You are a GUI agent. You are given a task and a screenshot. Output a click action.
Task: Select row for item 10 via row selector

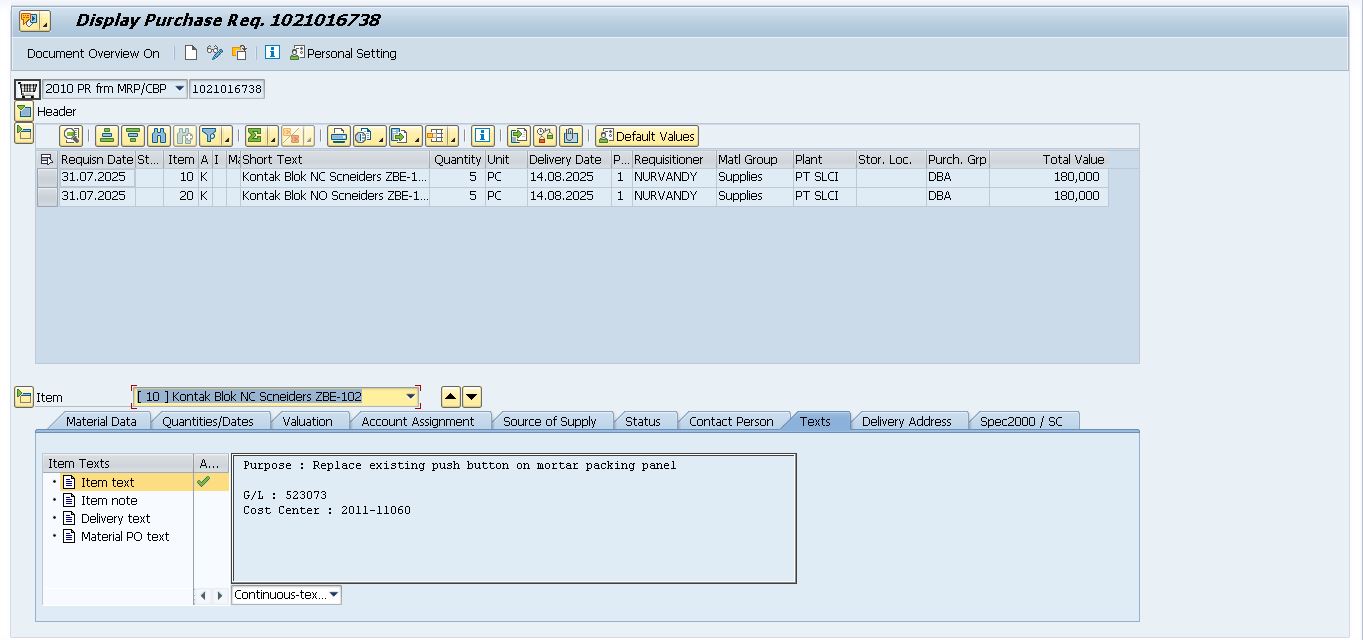[47, 177]
